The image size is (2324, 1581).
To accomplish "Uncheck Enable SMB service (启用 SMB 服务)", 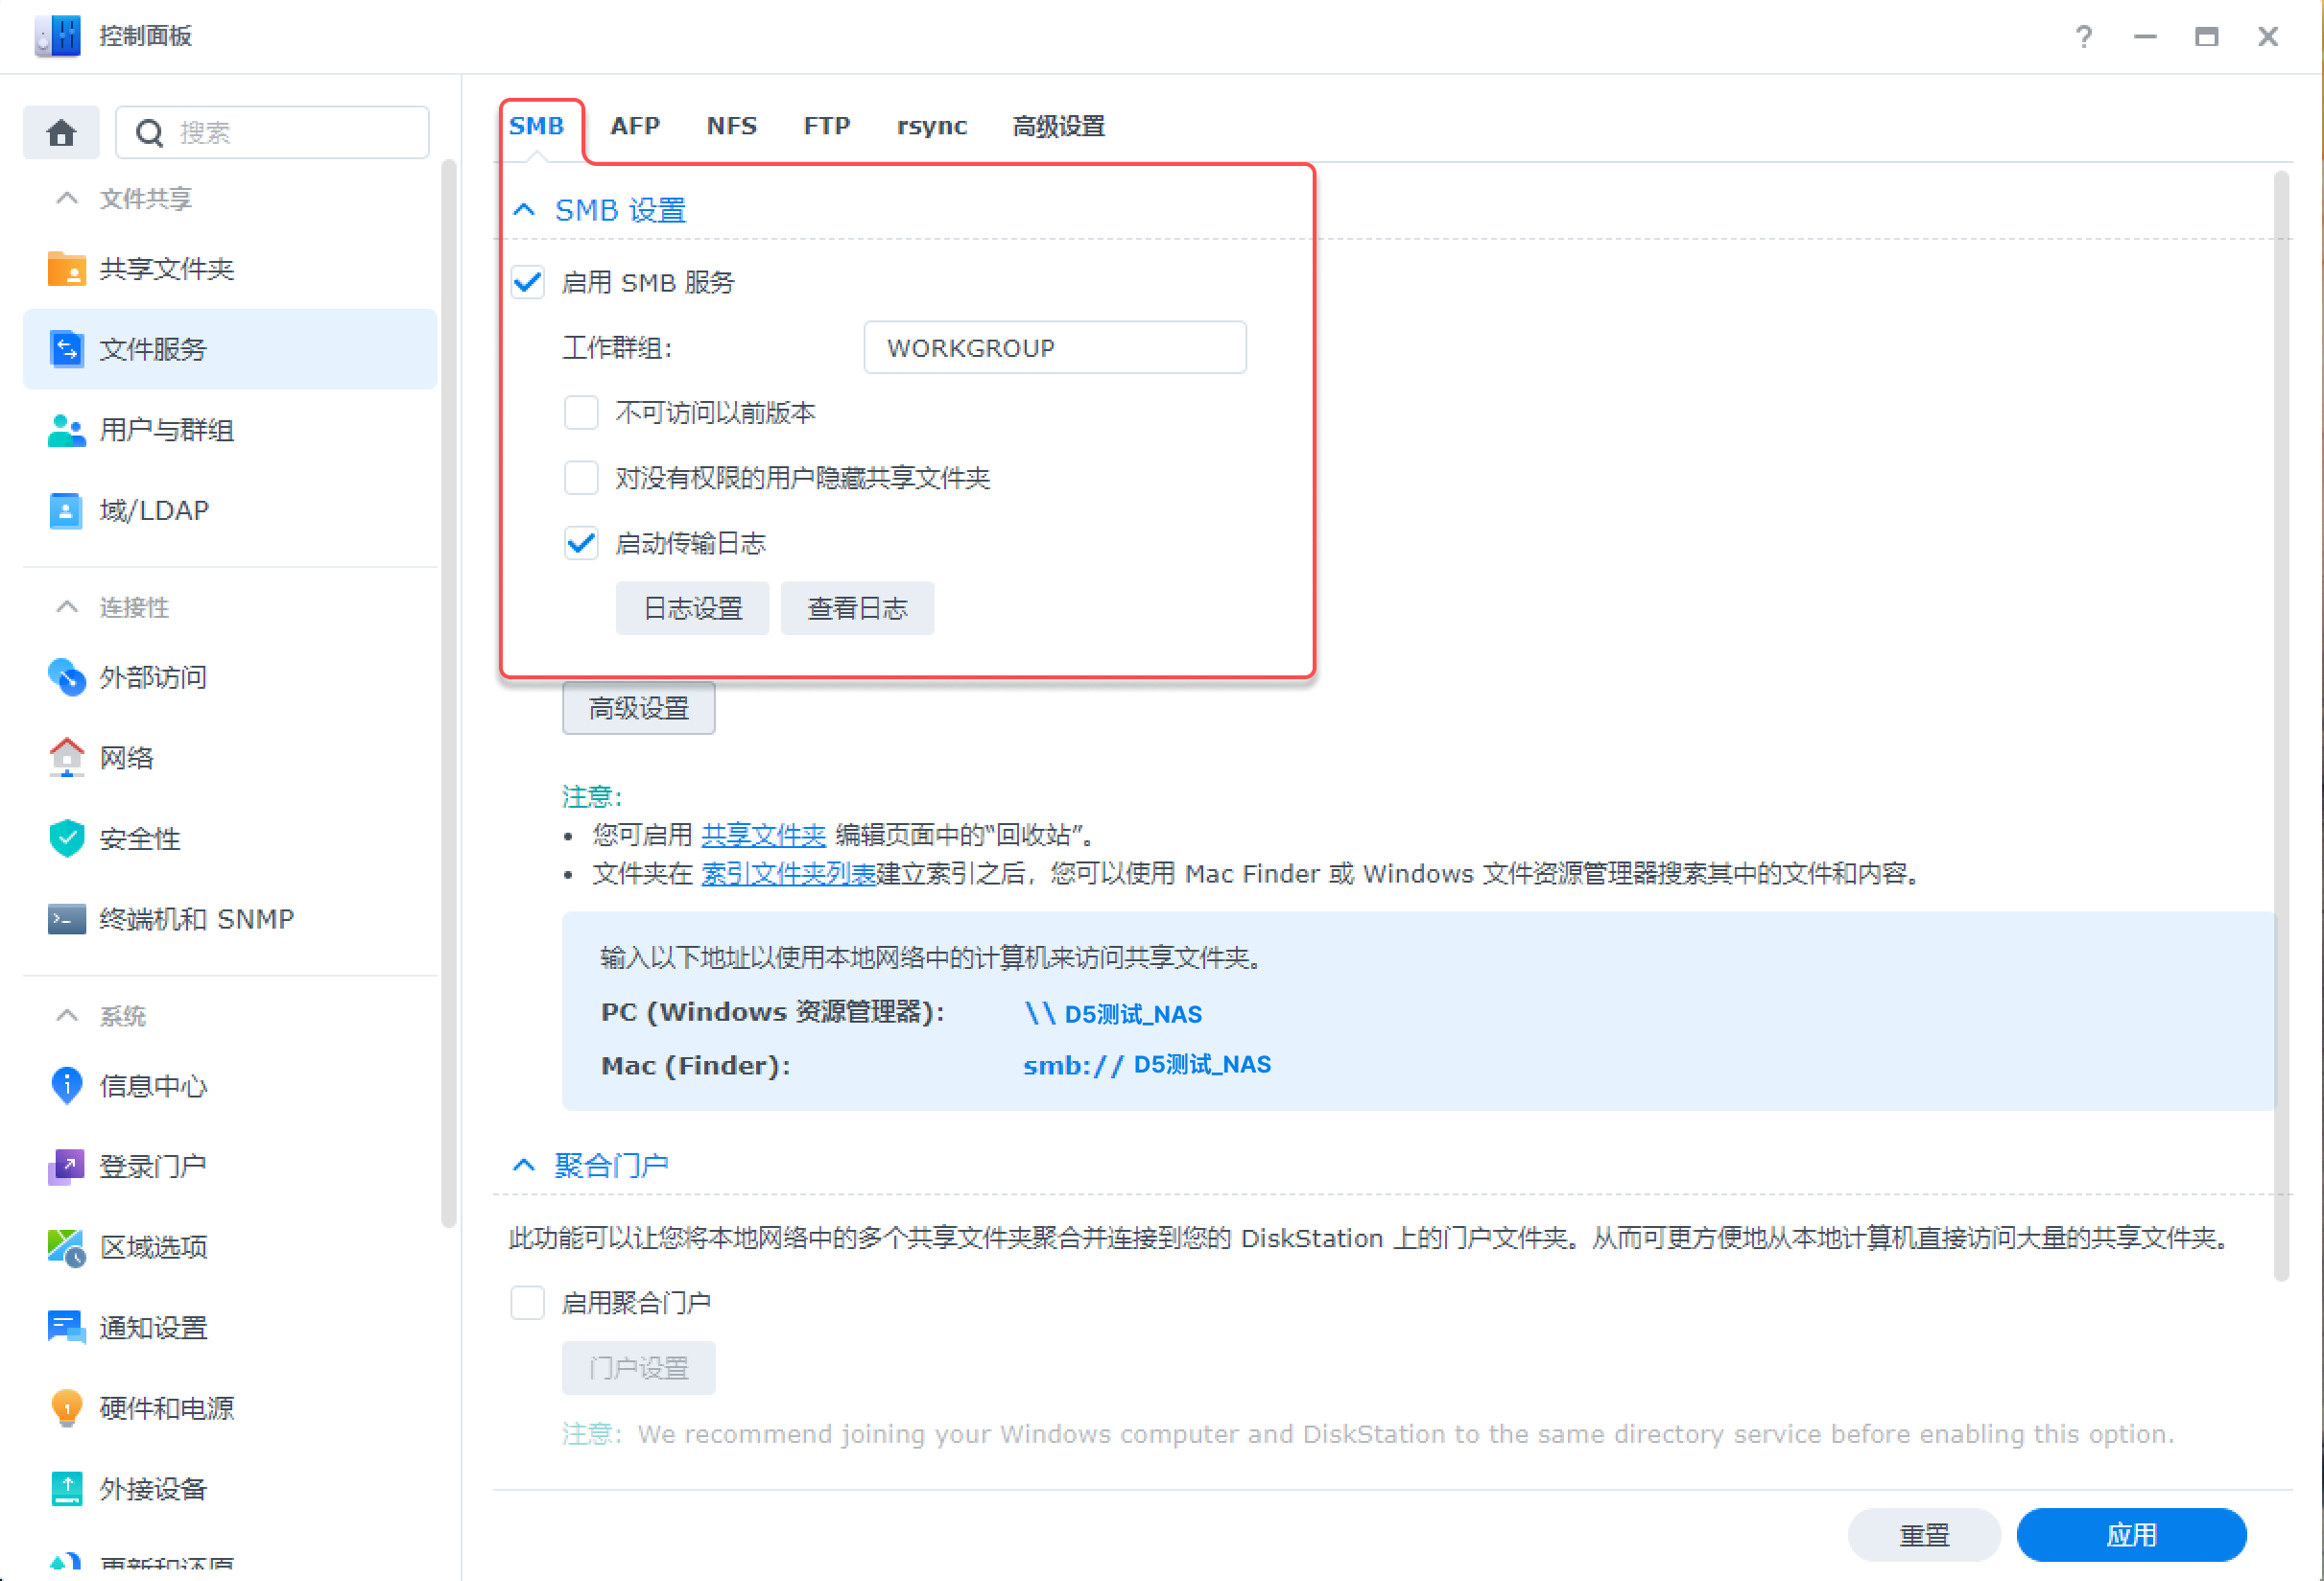I will (528, 282).
